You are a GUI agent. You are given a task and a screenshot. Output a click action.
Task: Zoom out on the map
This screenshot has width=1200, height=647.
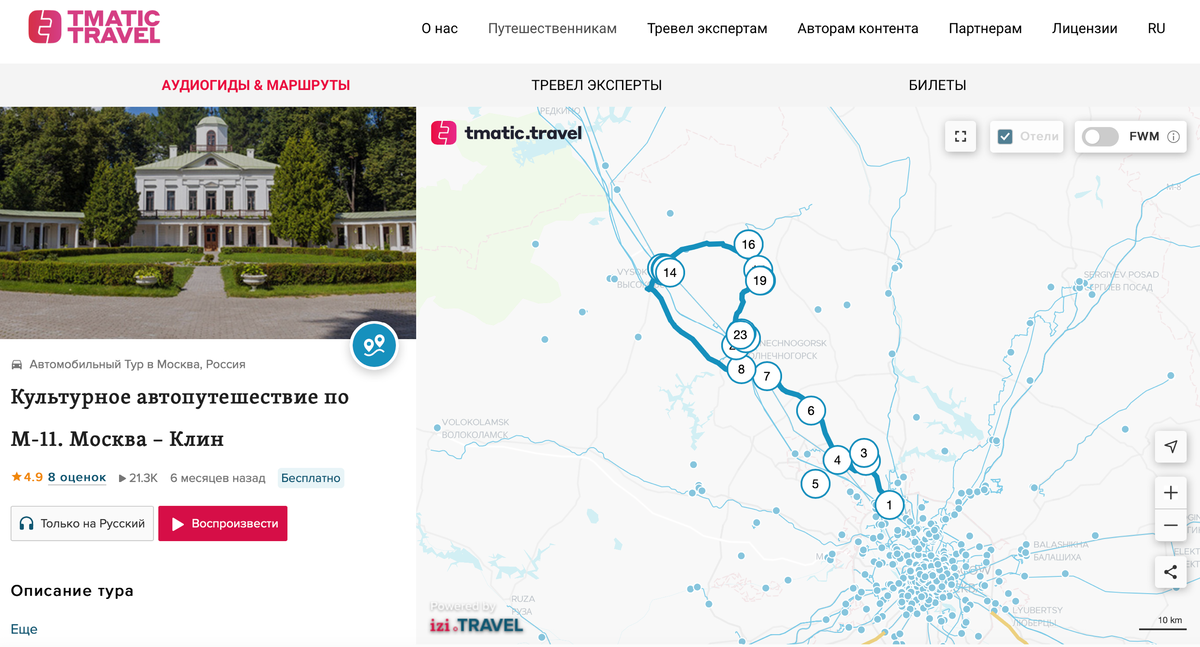point(1170,526)
